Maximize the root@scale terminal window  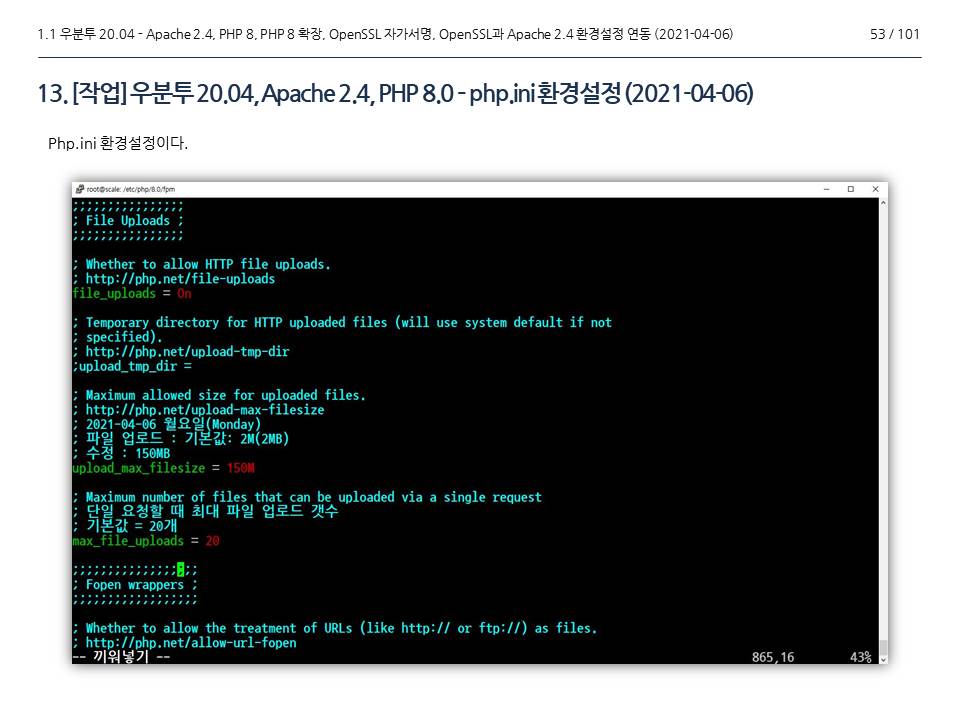850,189
